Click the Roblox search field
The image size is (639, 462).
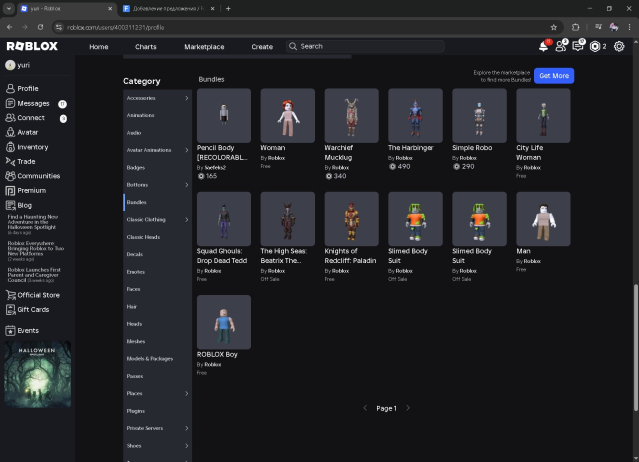pos(365,46)
